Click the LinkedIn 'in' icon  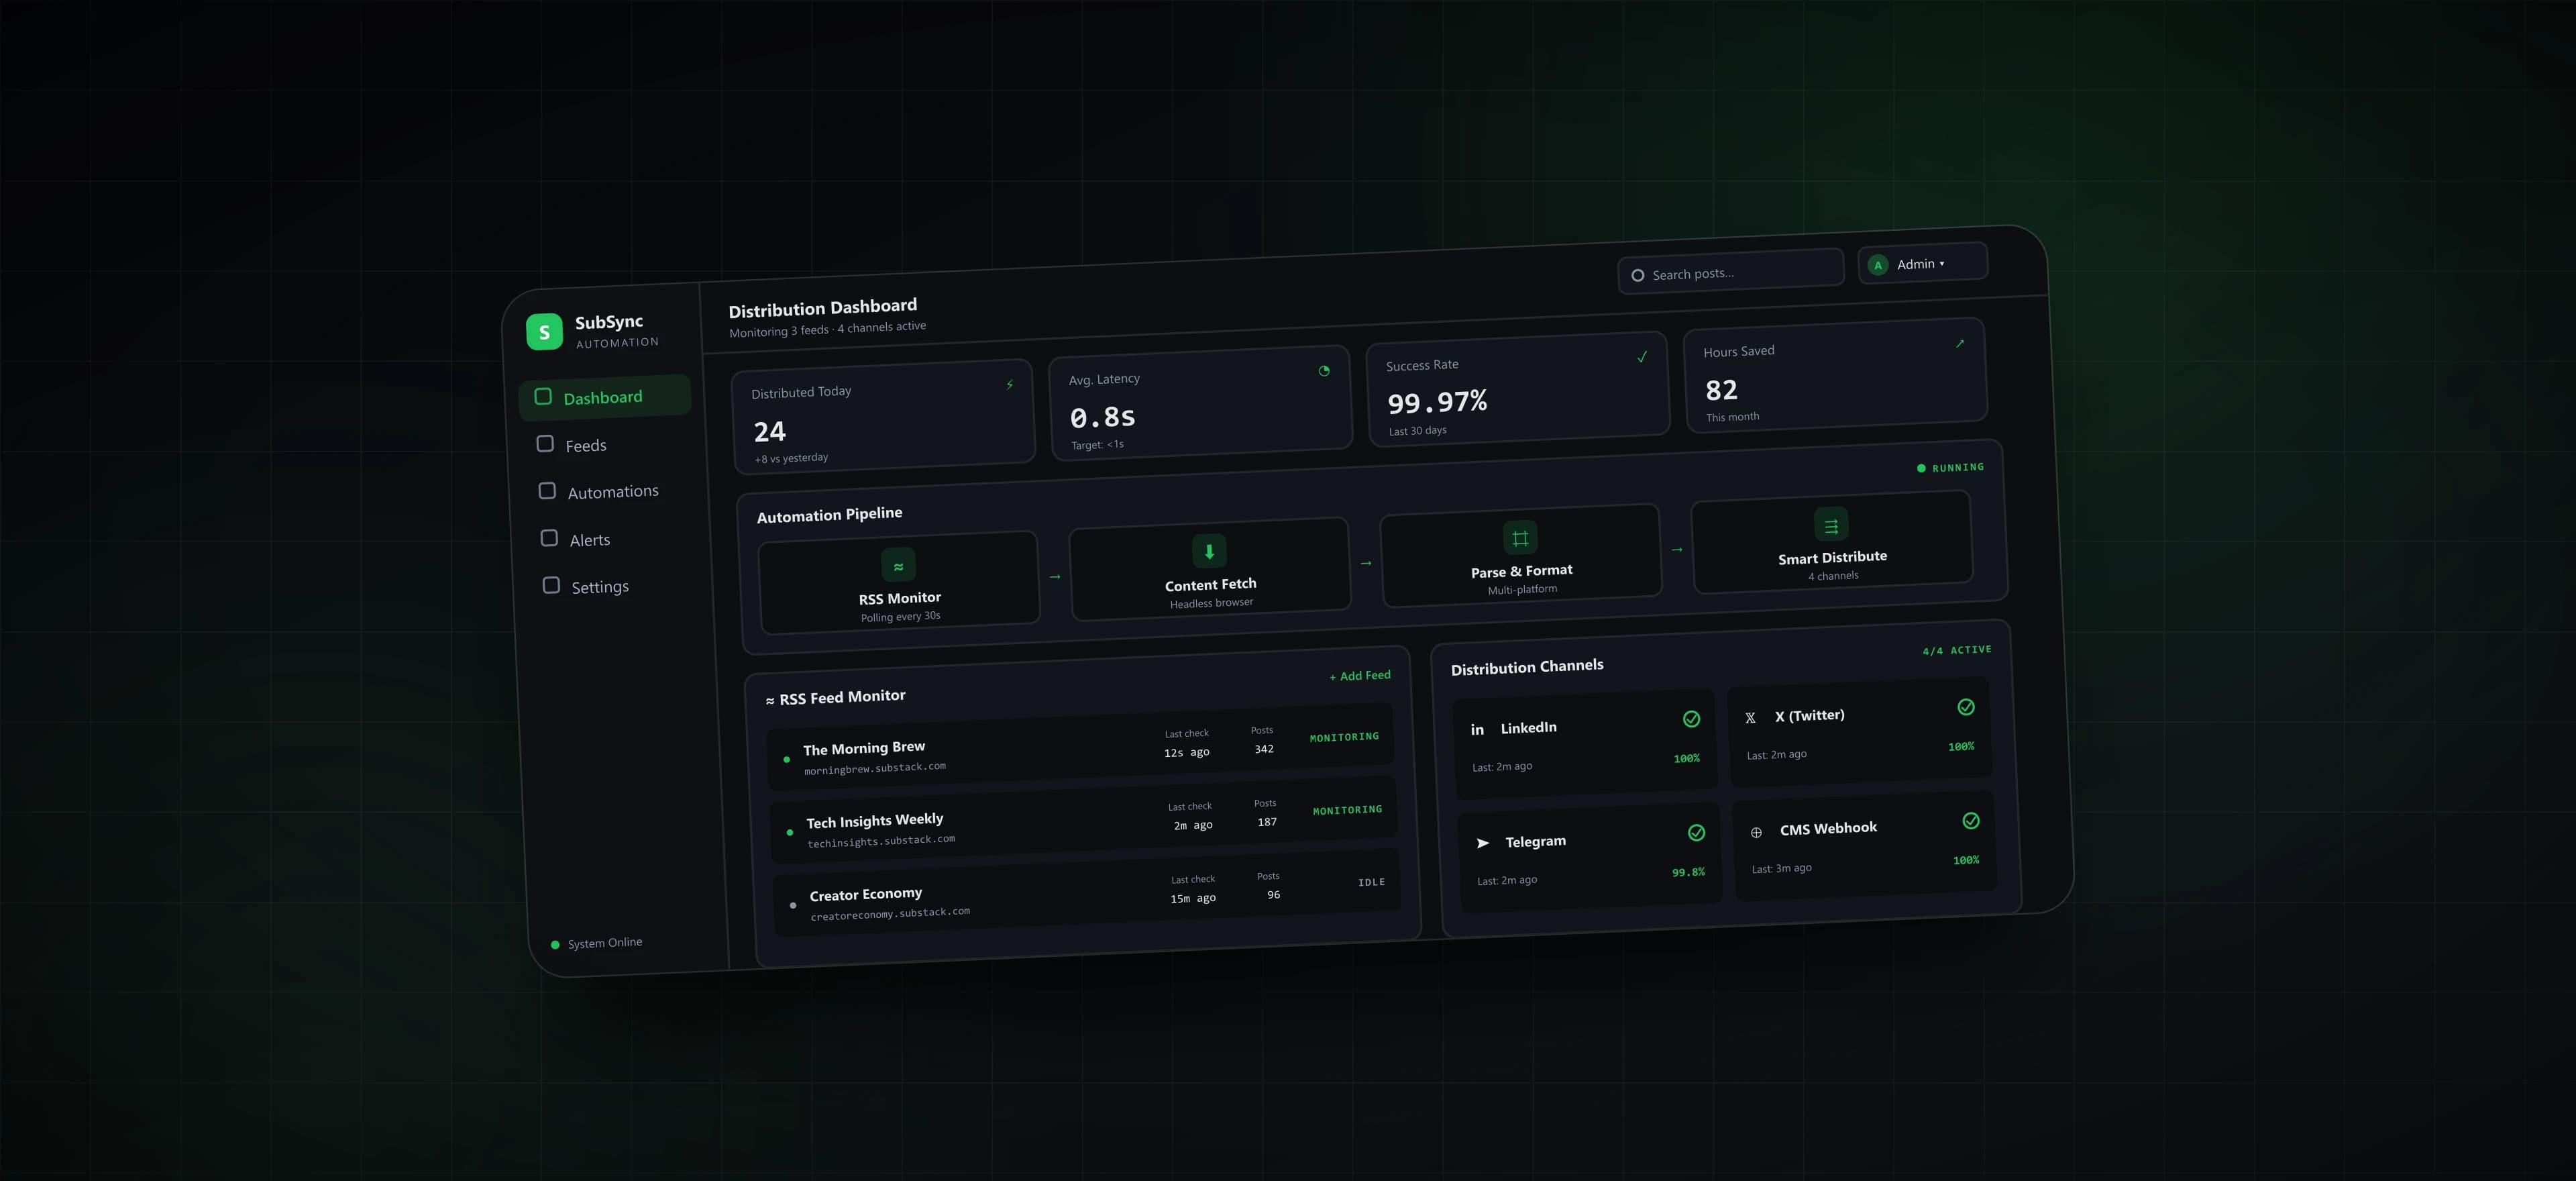tap(1477, 730)
